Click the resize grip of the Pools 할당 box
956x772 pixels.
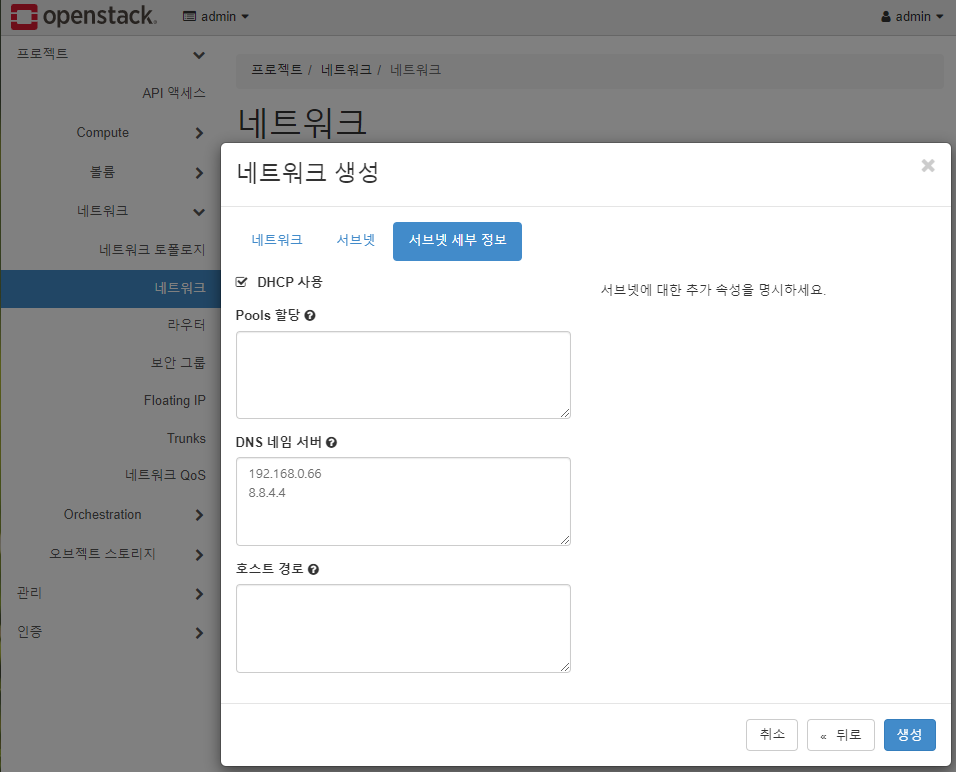[x=565, y=413]
